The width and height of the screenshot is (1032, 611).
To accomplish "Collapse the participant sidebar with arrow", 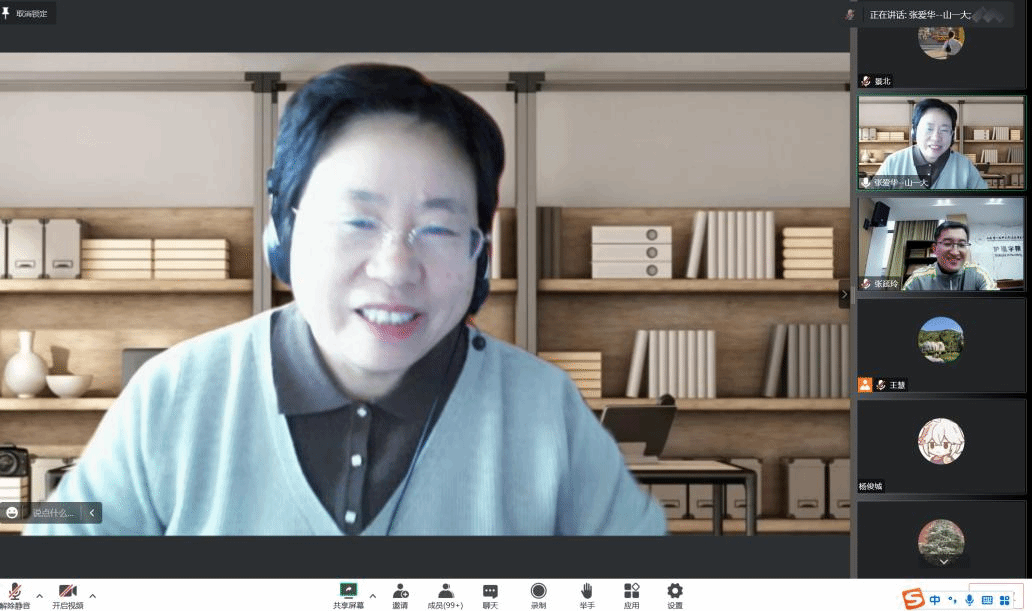I will point(844,294).
